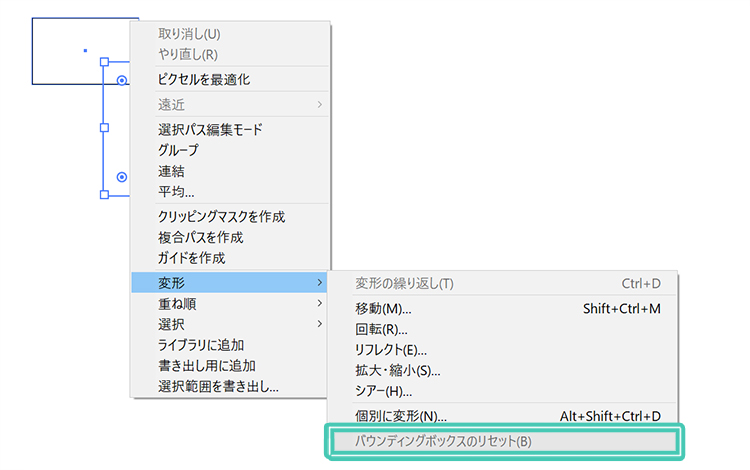Expand the 重ね順 submenu
The image size is (750, 470).
click(x=230, y=304)
